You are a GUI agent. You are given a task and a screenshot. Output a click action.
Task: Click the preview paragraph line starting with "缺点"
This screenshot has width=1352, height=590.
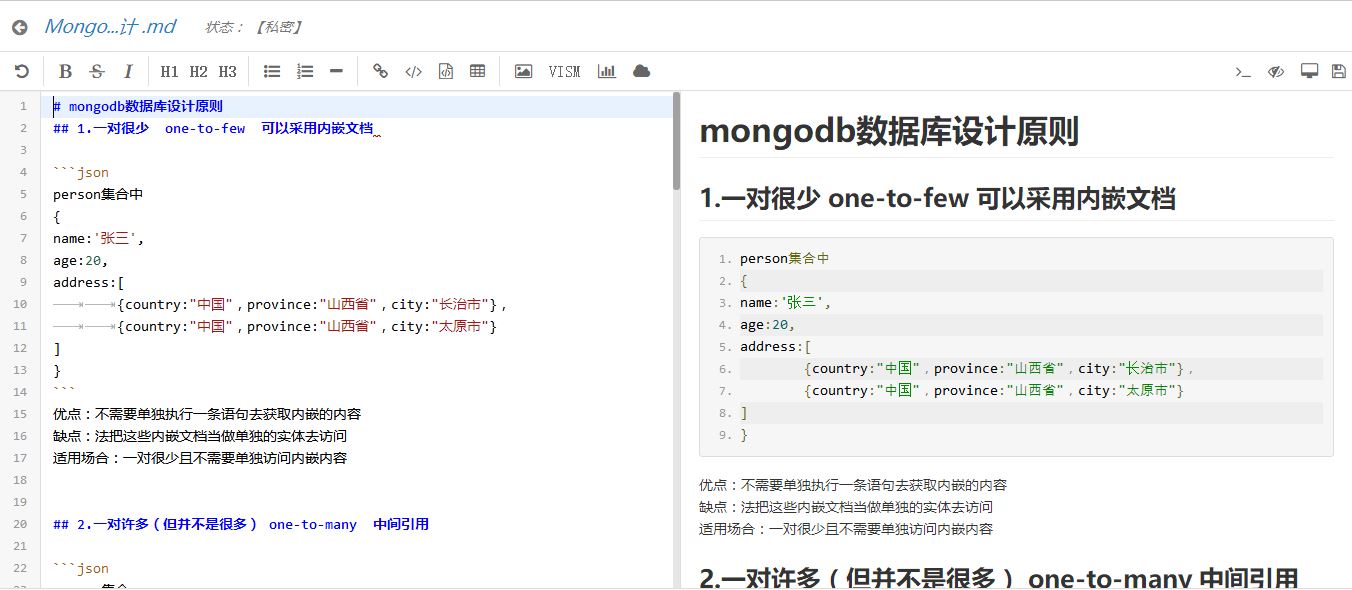[846, 507]
